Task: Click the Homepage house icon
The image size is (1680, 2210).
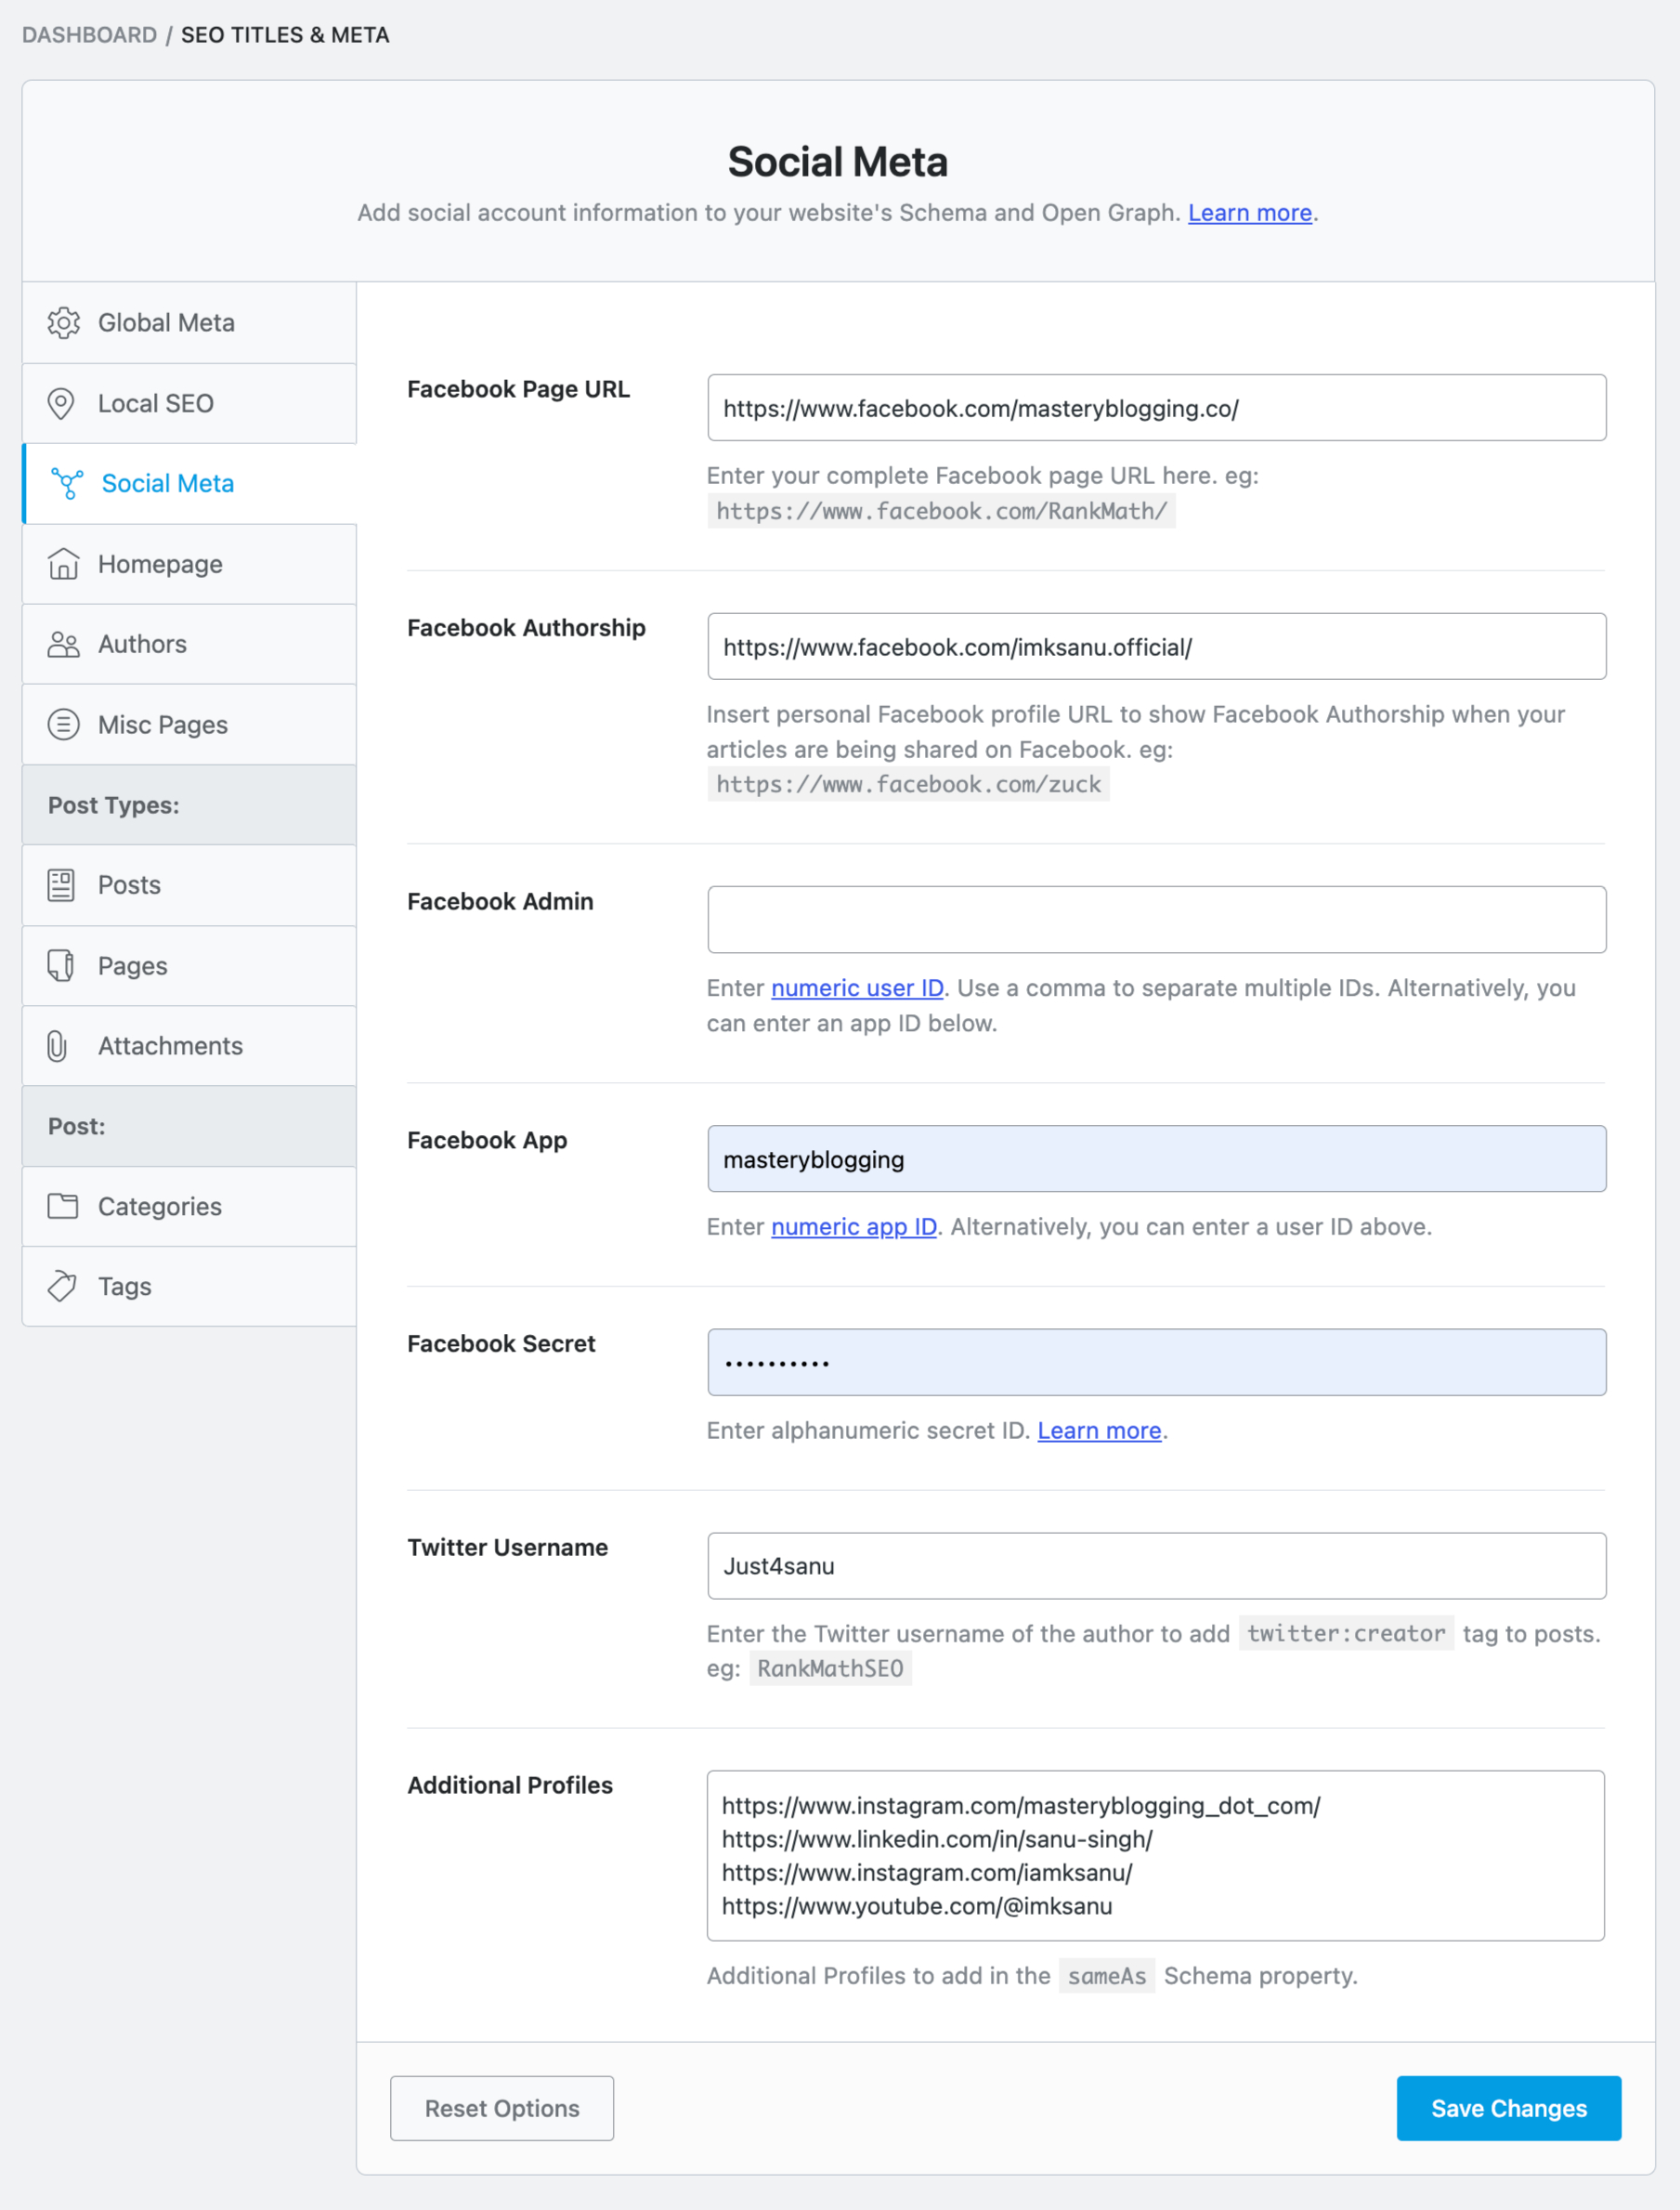Action: point(63,564)
